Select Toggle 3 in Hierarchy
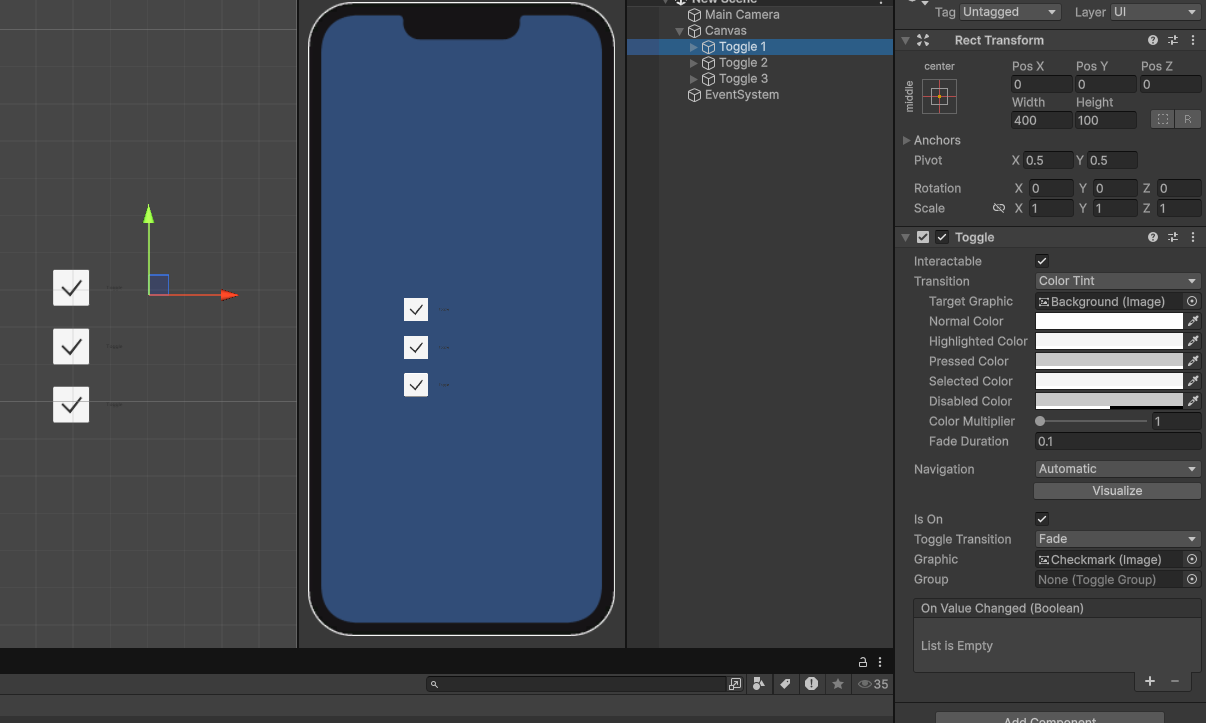Viewport: 1206px width, 723px height. coord(743,79)
